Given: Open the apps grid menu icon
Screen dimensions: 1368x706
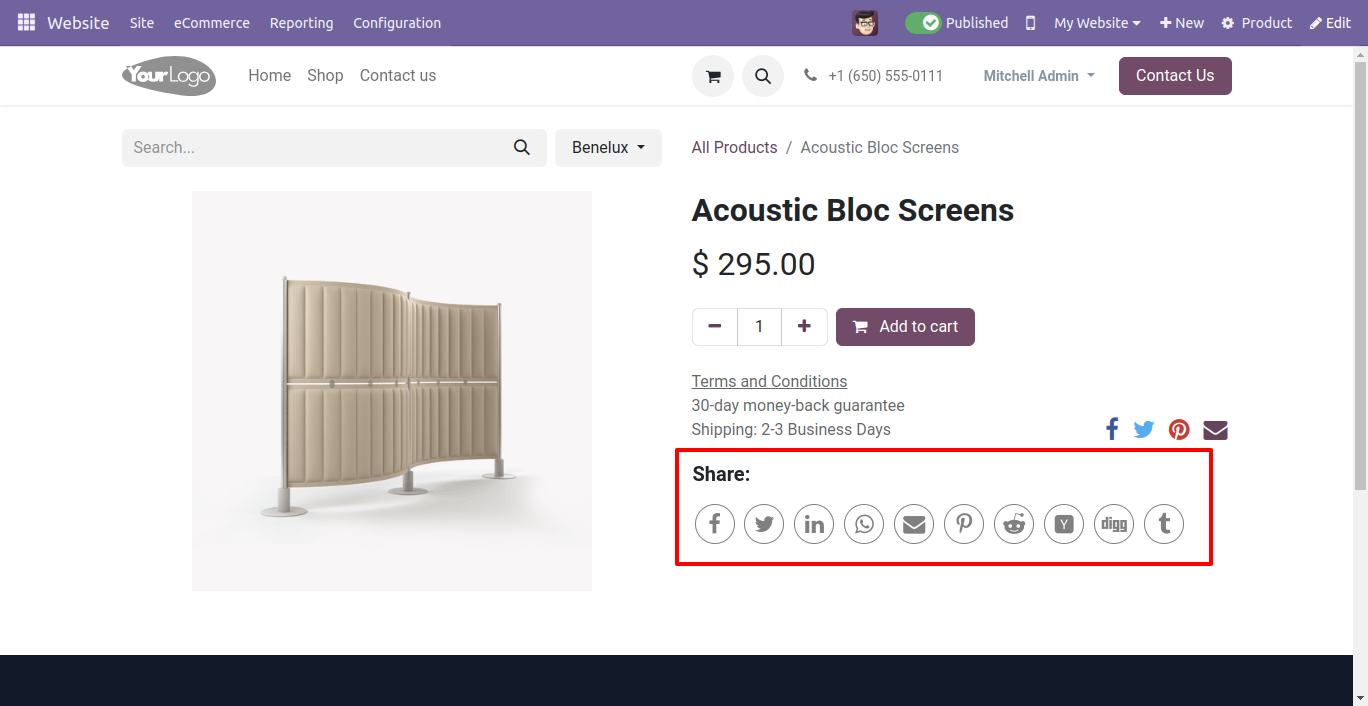Looking at the screenshot, I should coord(27,22).
